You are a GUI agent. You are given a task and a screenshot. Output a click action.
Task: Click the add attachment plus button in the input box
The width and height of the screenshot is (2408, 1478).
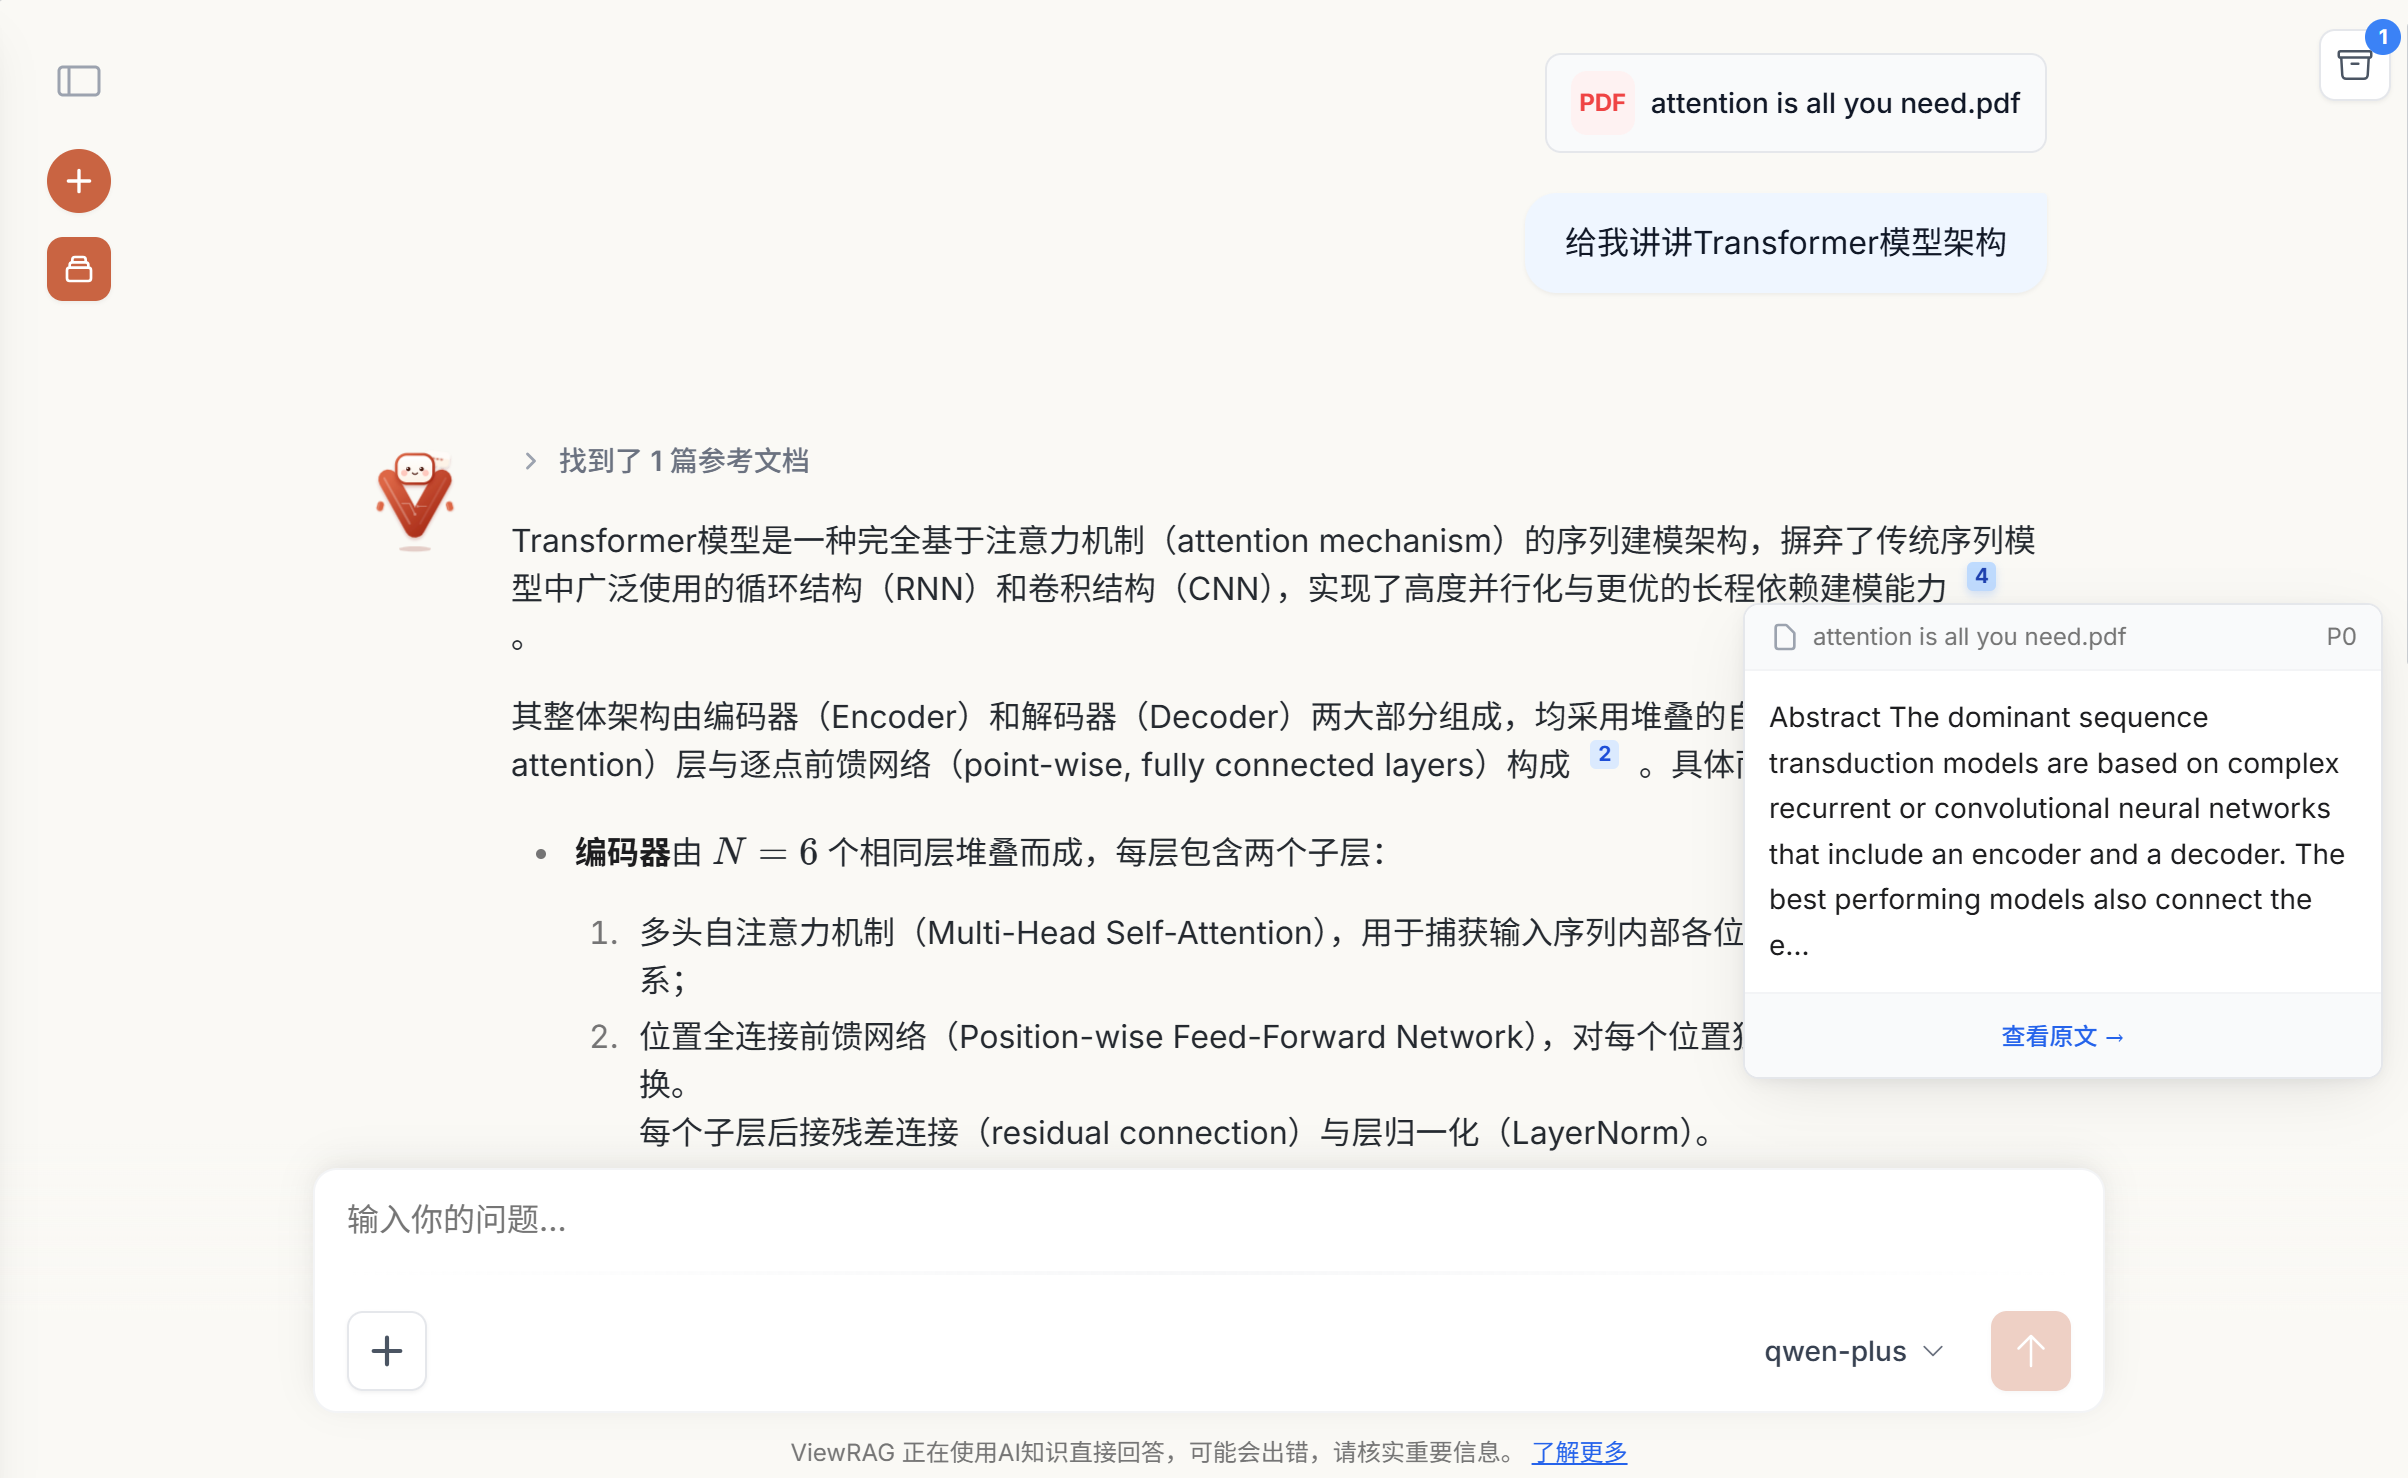click(x=387, y=1351)
